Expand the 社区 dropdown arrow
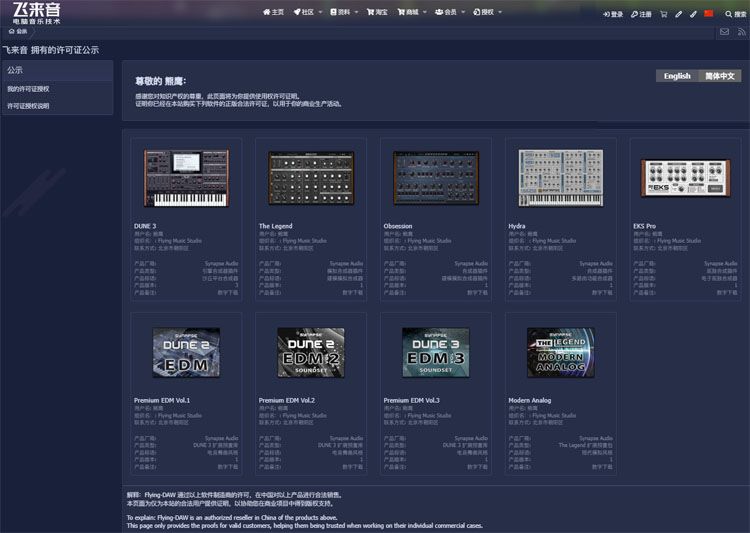 click(x=320, y=12)
